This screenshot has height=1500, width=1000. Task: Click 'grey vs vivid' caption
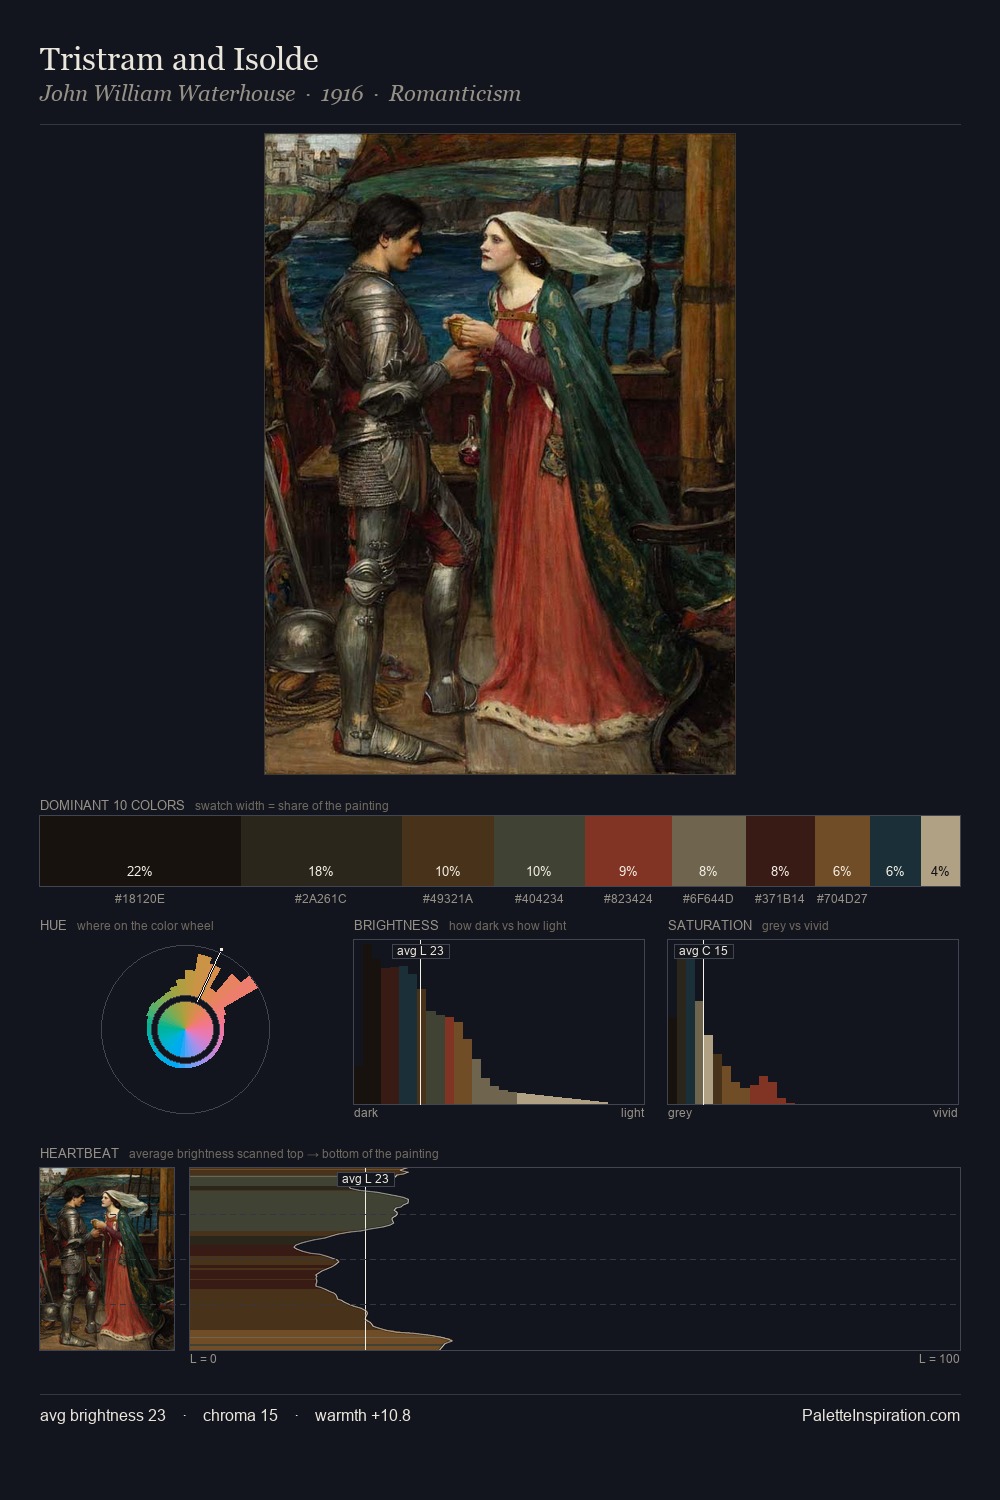[795, 926]
